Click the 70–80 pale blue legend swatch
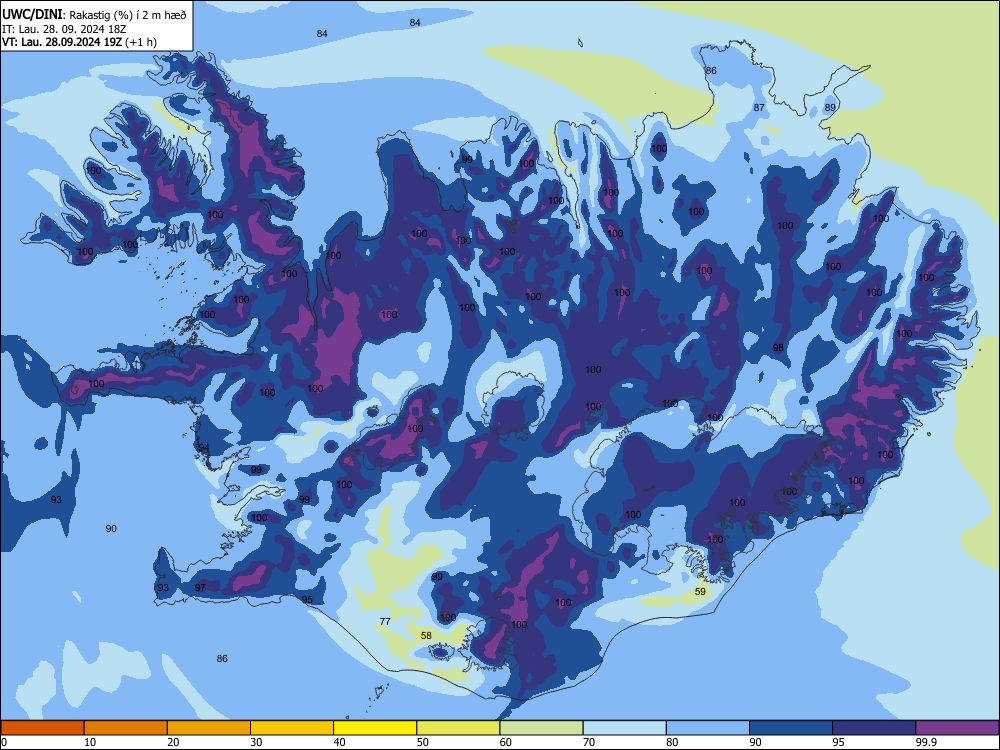The width and height of the screenshot is (1000, 750). tap(624, 728)
